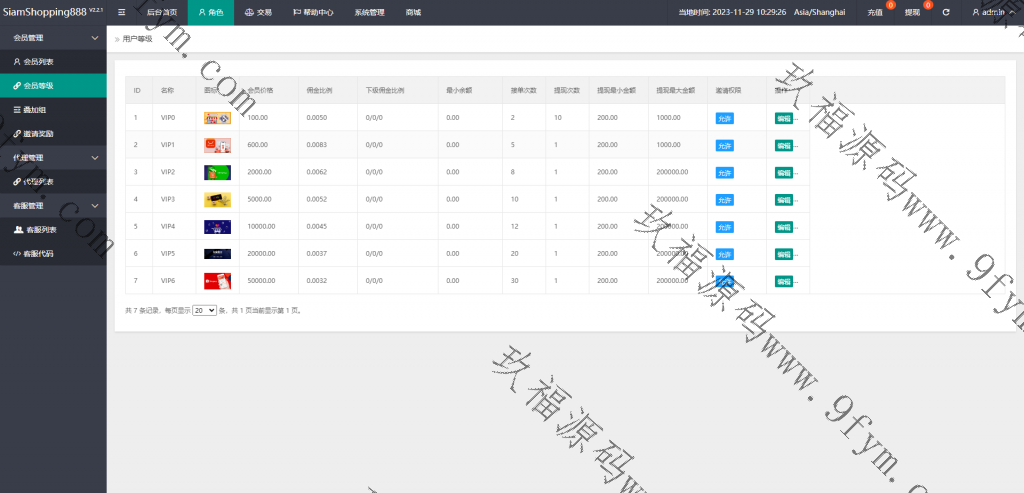Toggle 允许 invite permission for VIP3
Screen dimensions: 1024x493
click(724, 199)
